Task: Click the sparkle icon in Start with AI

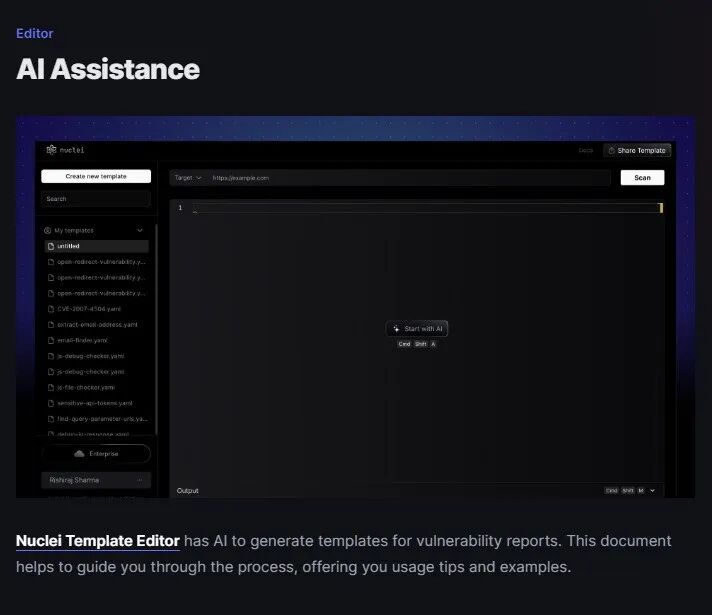Action: pyautogui.click(x=396, y=329)
